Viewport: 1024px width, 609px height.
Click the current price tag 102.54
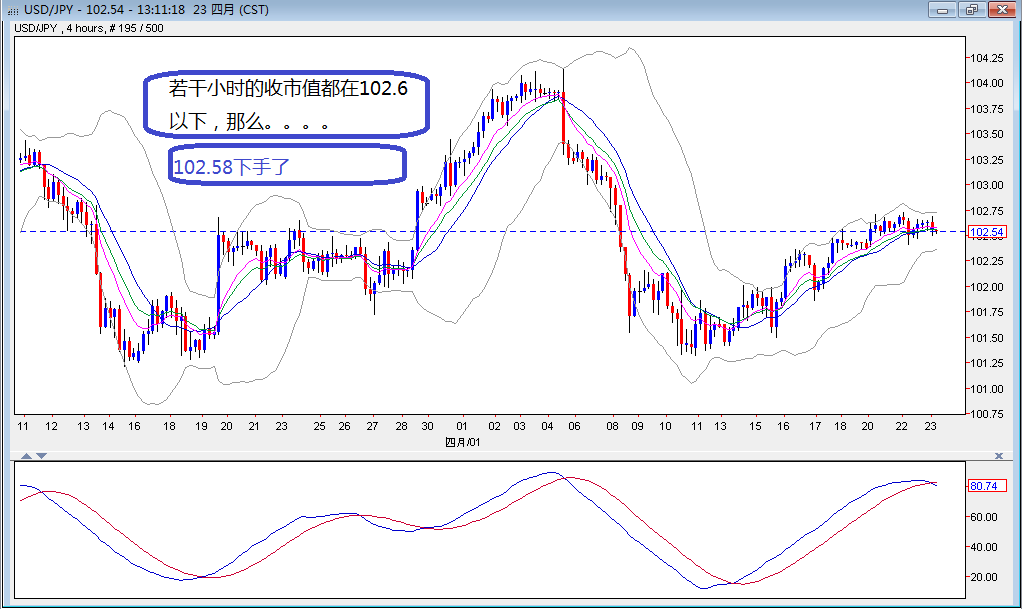987,232
